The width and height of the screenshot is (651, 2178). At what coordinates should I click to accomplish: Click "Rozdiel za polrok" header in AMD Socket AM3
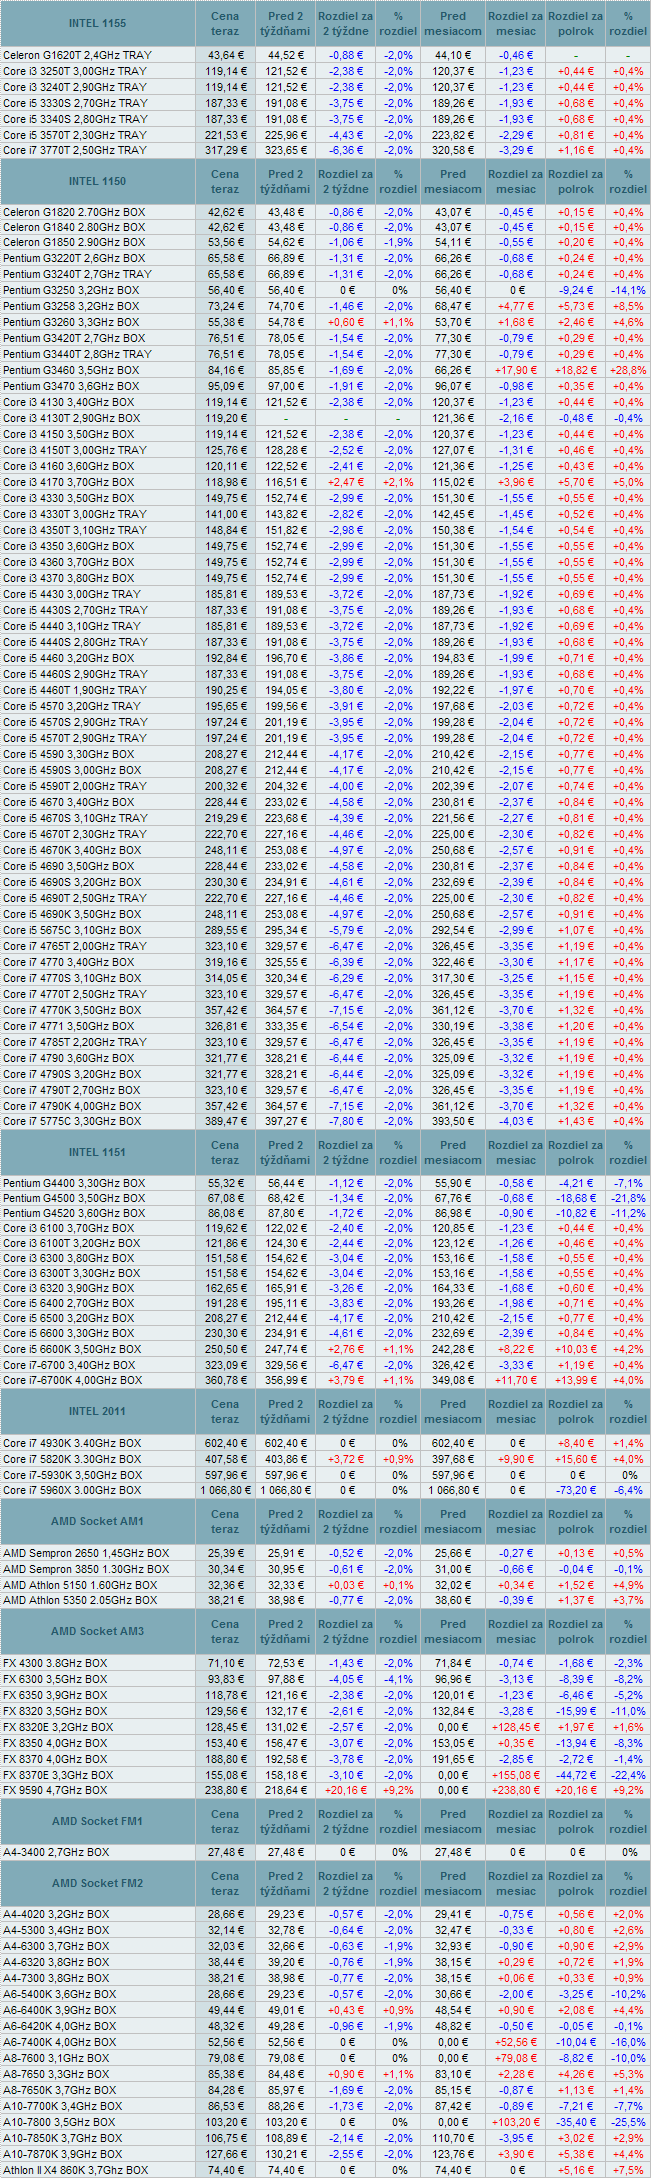pos(576,1631)
